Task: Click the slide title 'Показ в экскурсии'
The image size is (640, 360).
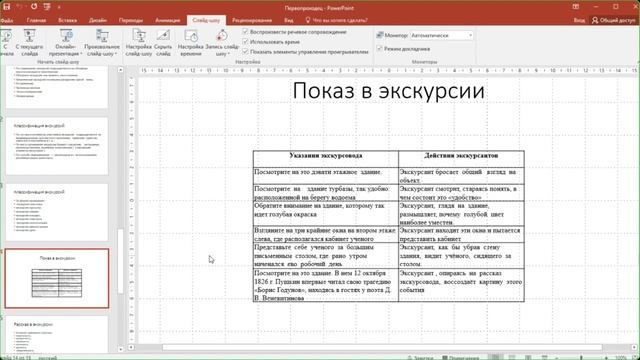Action: [389, 91]
